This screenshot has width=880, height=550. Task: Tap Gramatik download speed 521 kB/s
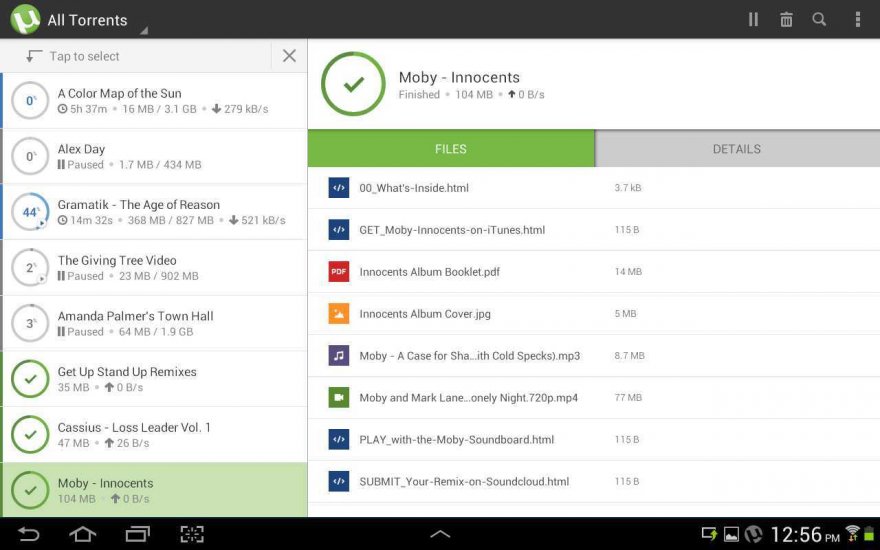(257, 220)
